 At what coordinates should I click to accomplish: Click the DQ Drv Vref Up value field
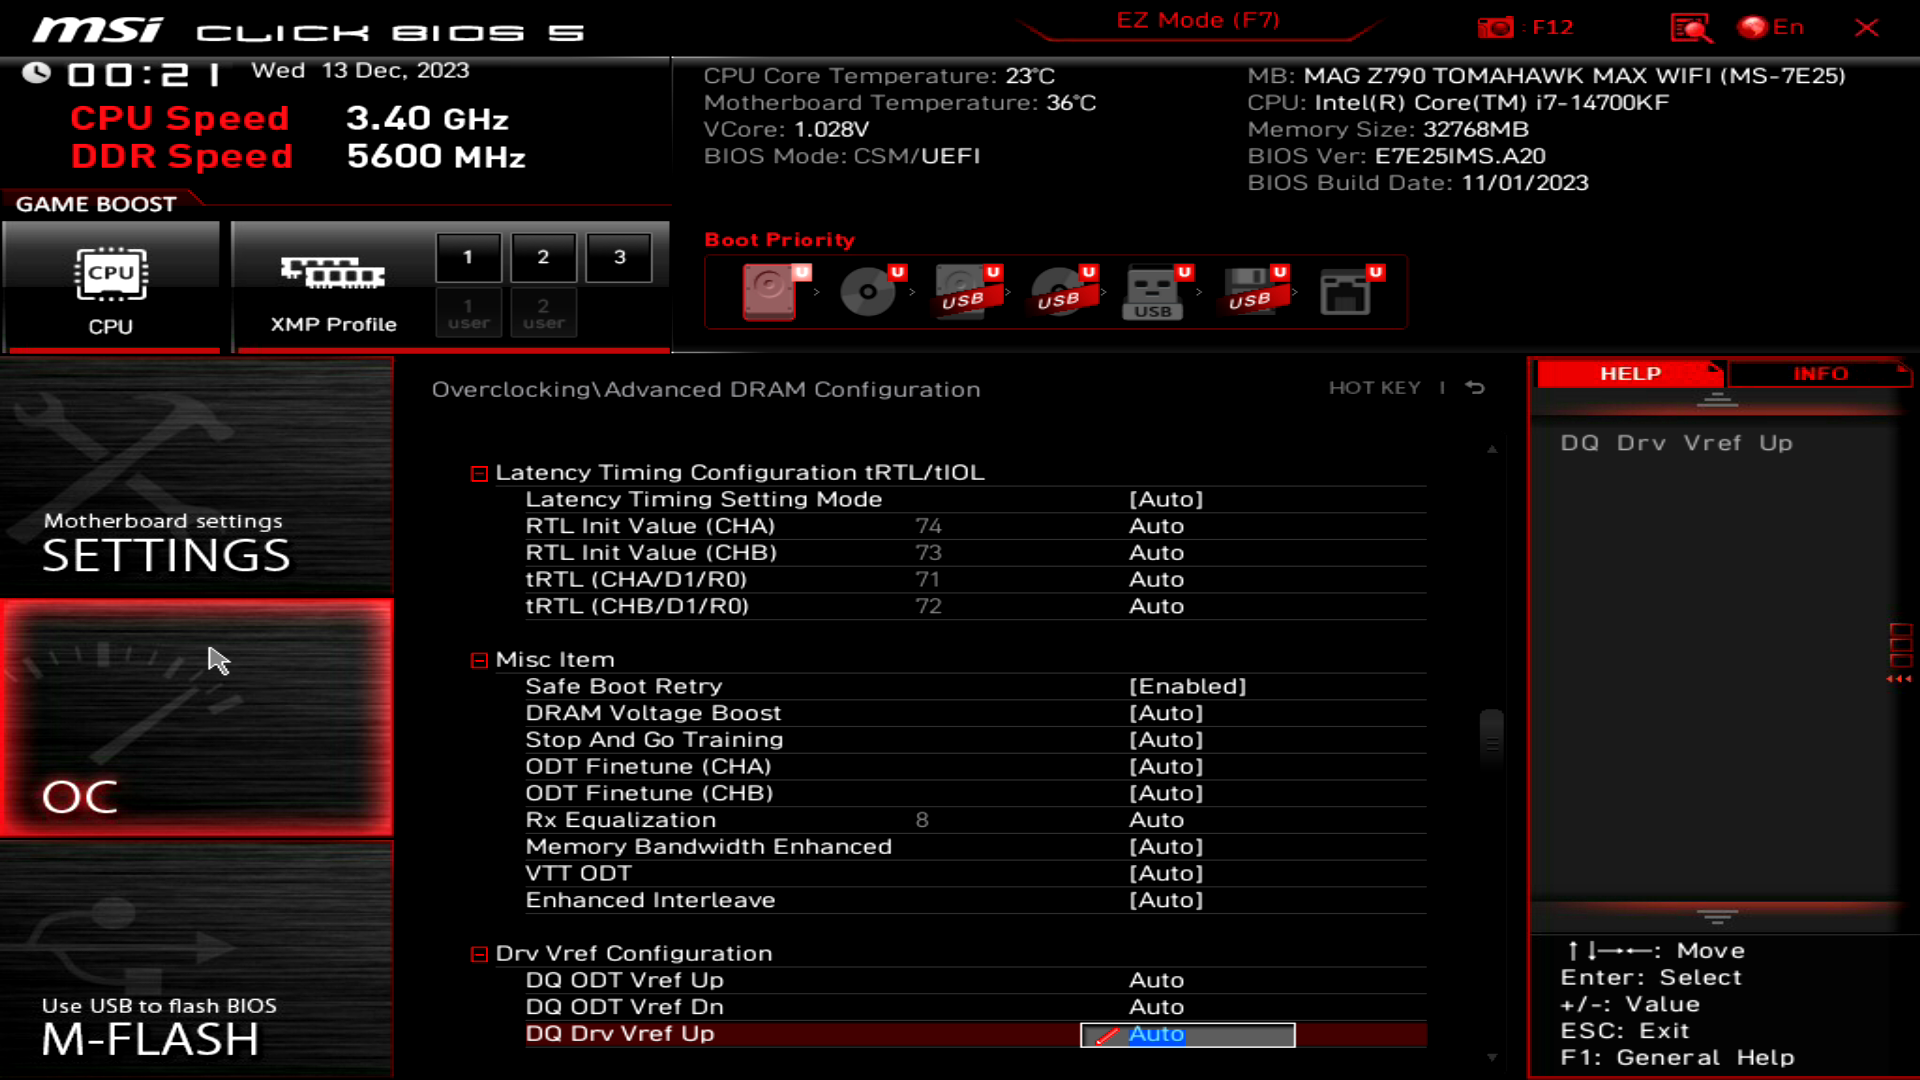(1186, 1034)
